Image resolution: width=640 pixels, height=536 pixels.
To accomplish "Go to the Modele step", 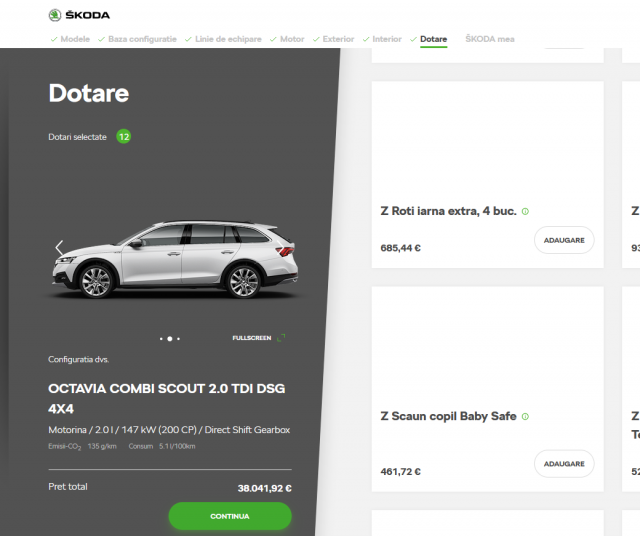I will click(74, 39).
